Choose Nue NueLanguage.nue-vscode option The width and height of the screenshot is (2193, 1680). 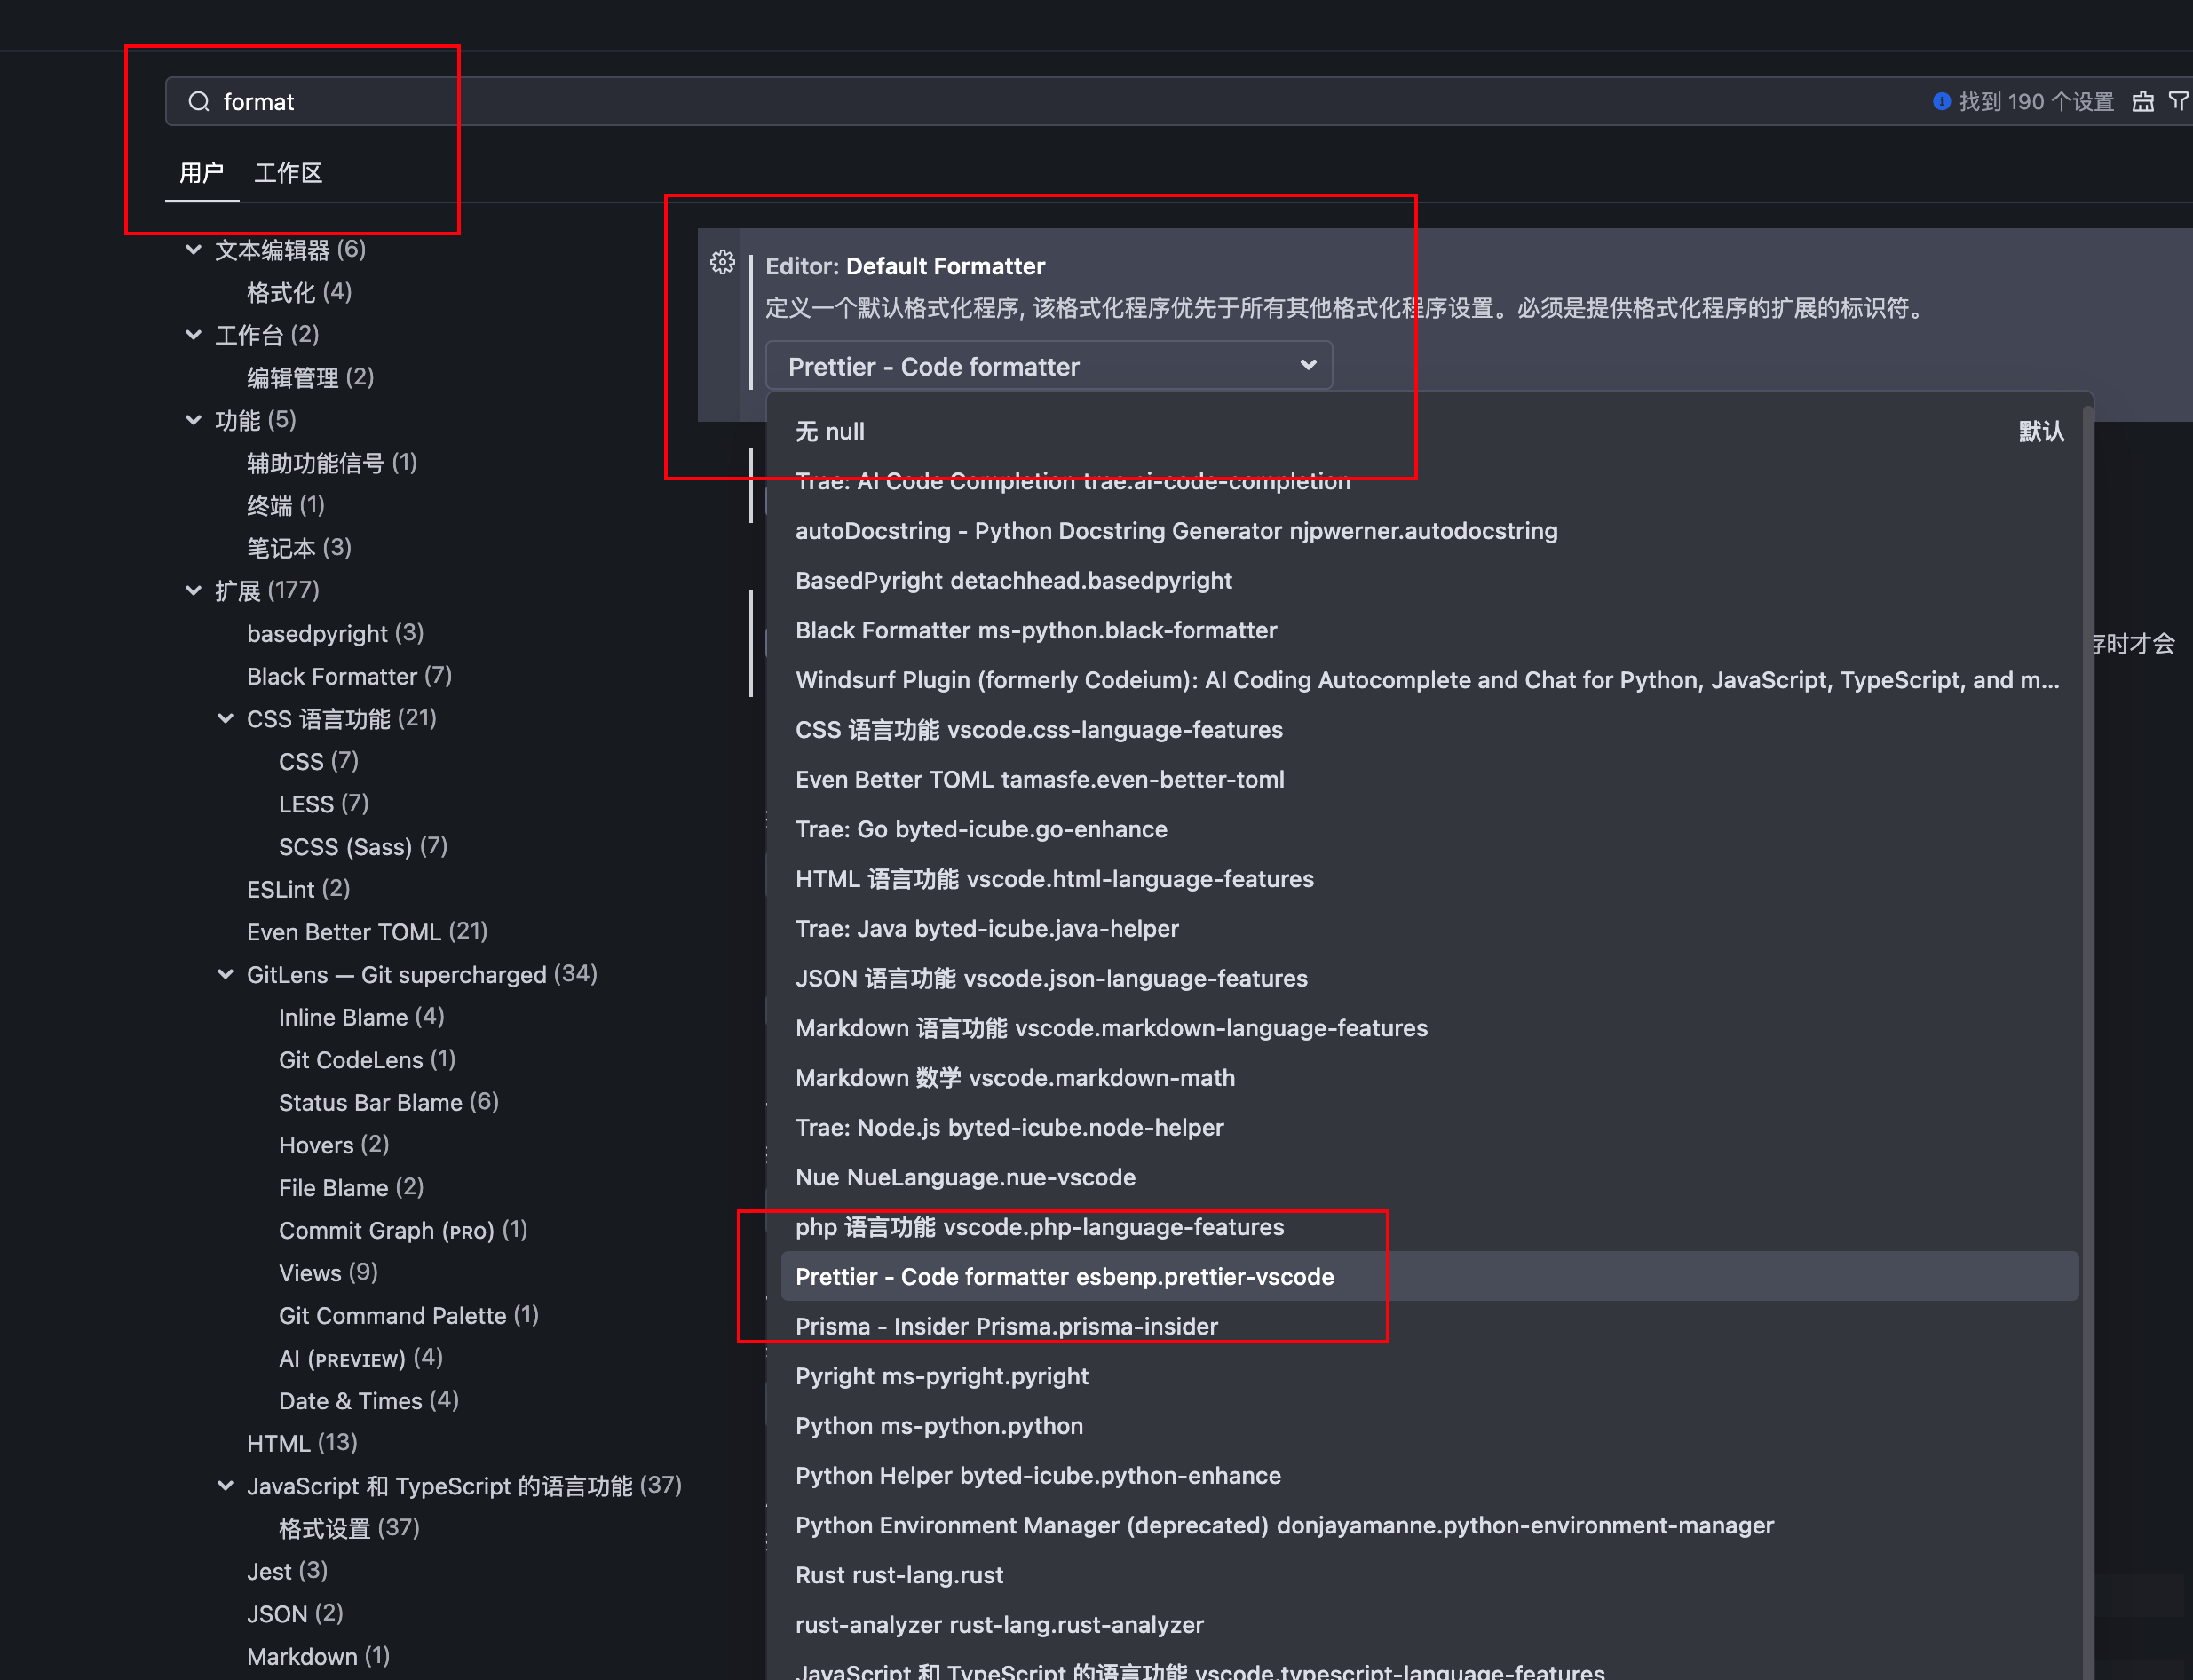(x=1430, y=1177)
